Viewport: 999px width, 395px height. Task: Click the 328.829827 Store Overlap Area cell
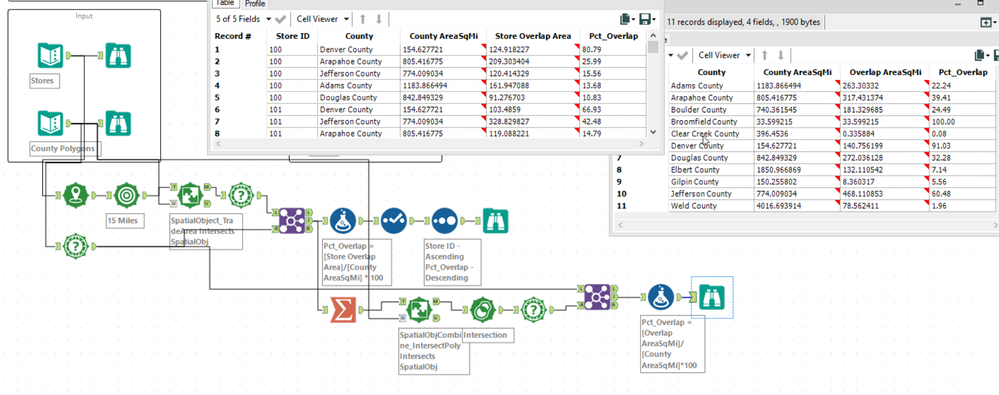tap(533, 122)
